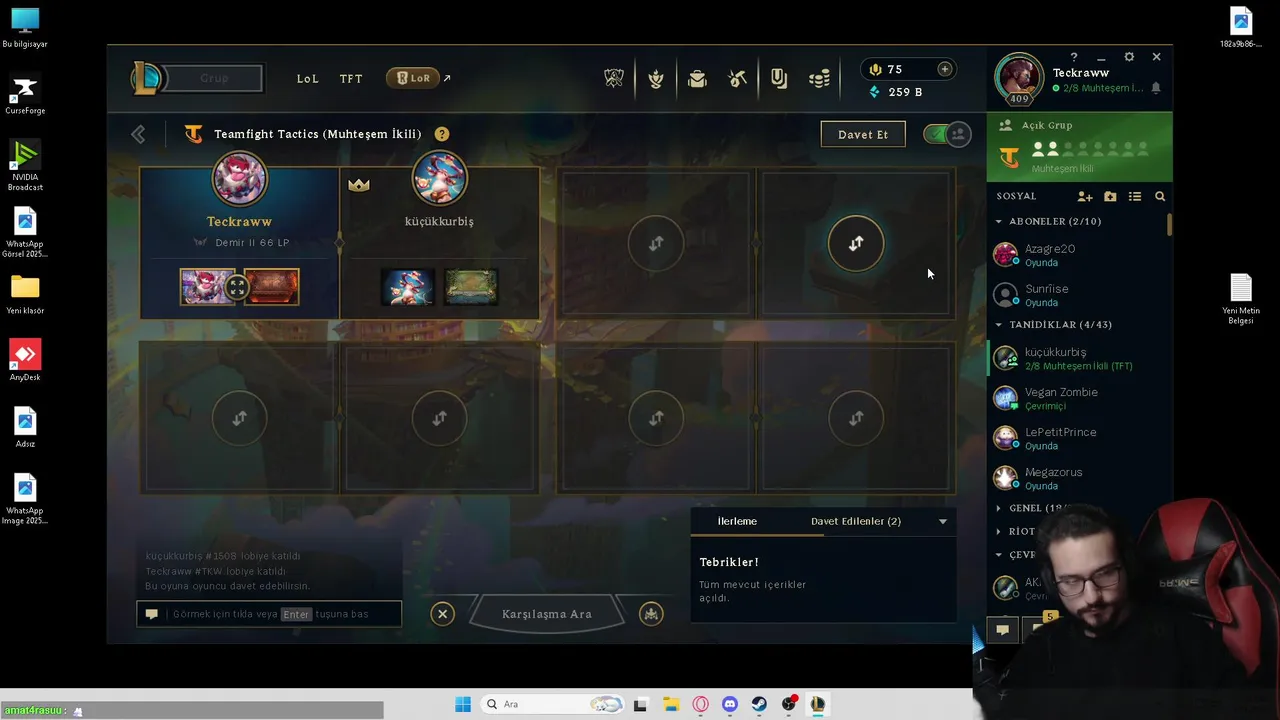The width and height of the screenshot is (1280, 720).
Task: Open Sunriise friend entry
Action: (1078, 295)
